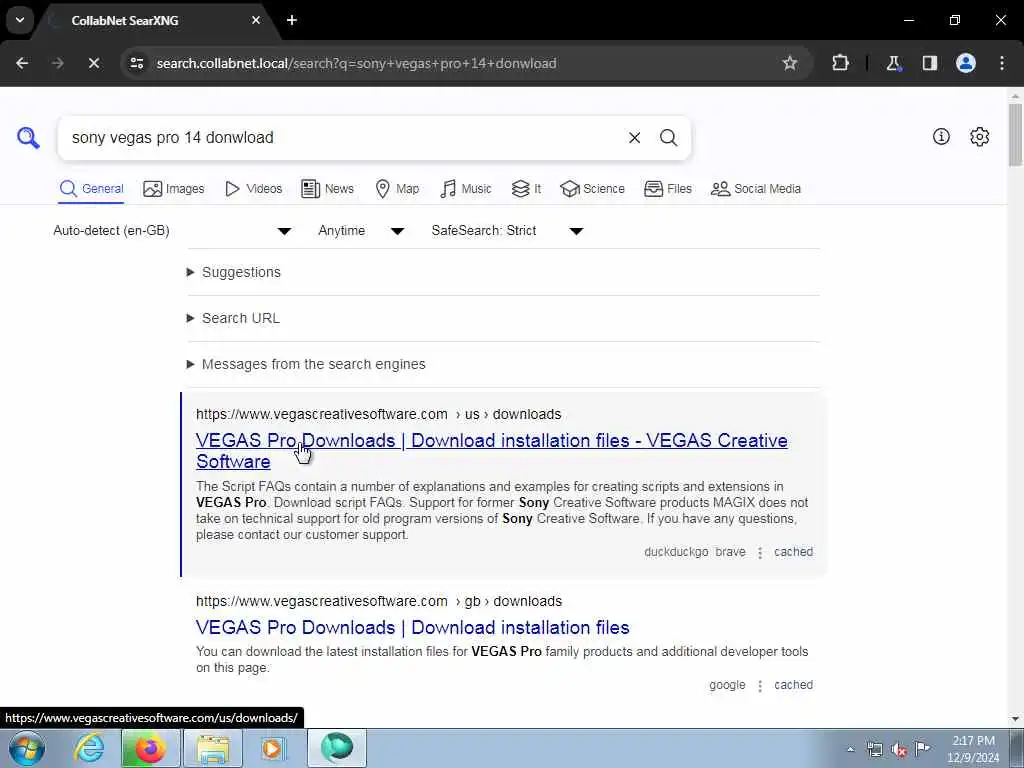Click the muted volume tray icon
This screenshot has height=768, width=1024.
pos(899,750)
